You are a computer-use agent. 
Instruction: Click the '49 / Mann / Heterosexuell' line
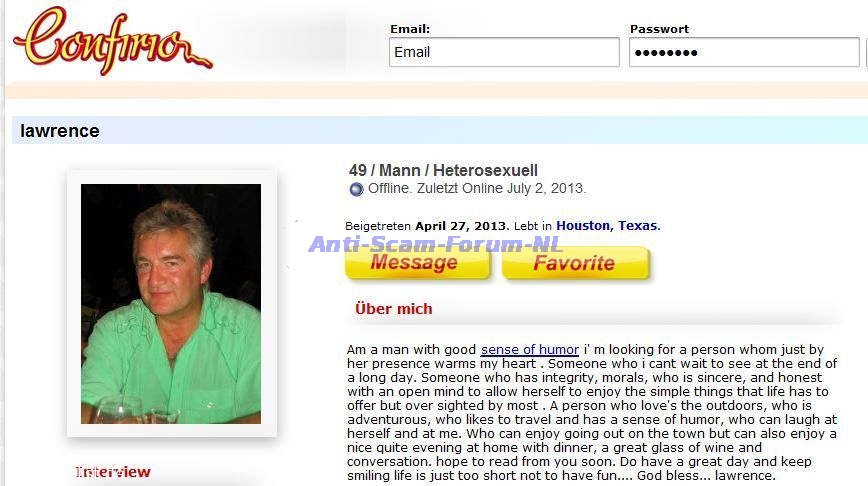(x=443, y=170)
